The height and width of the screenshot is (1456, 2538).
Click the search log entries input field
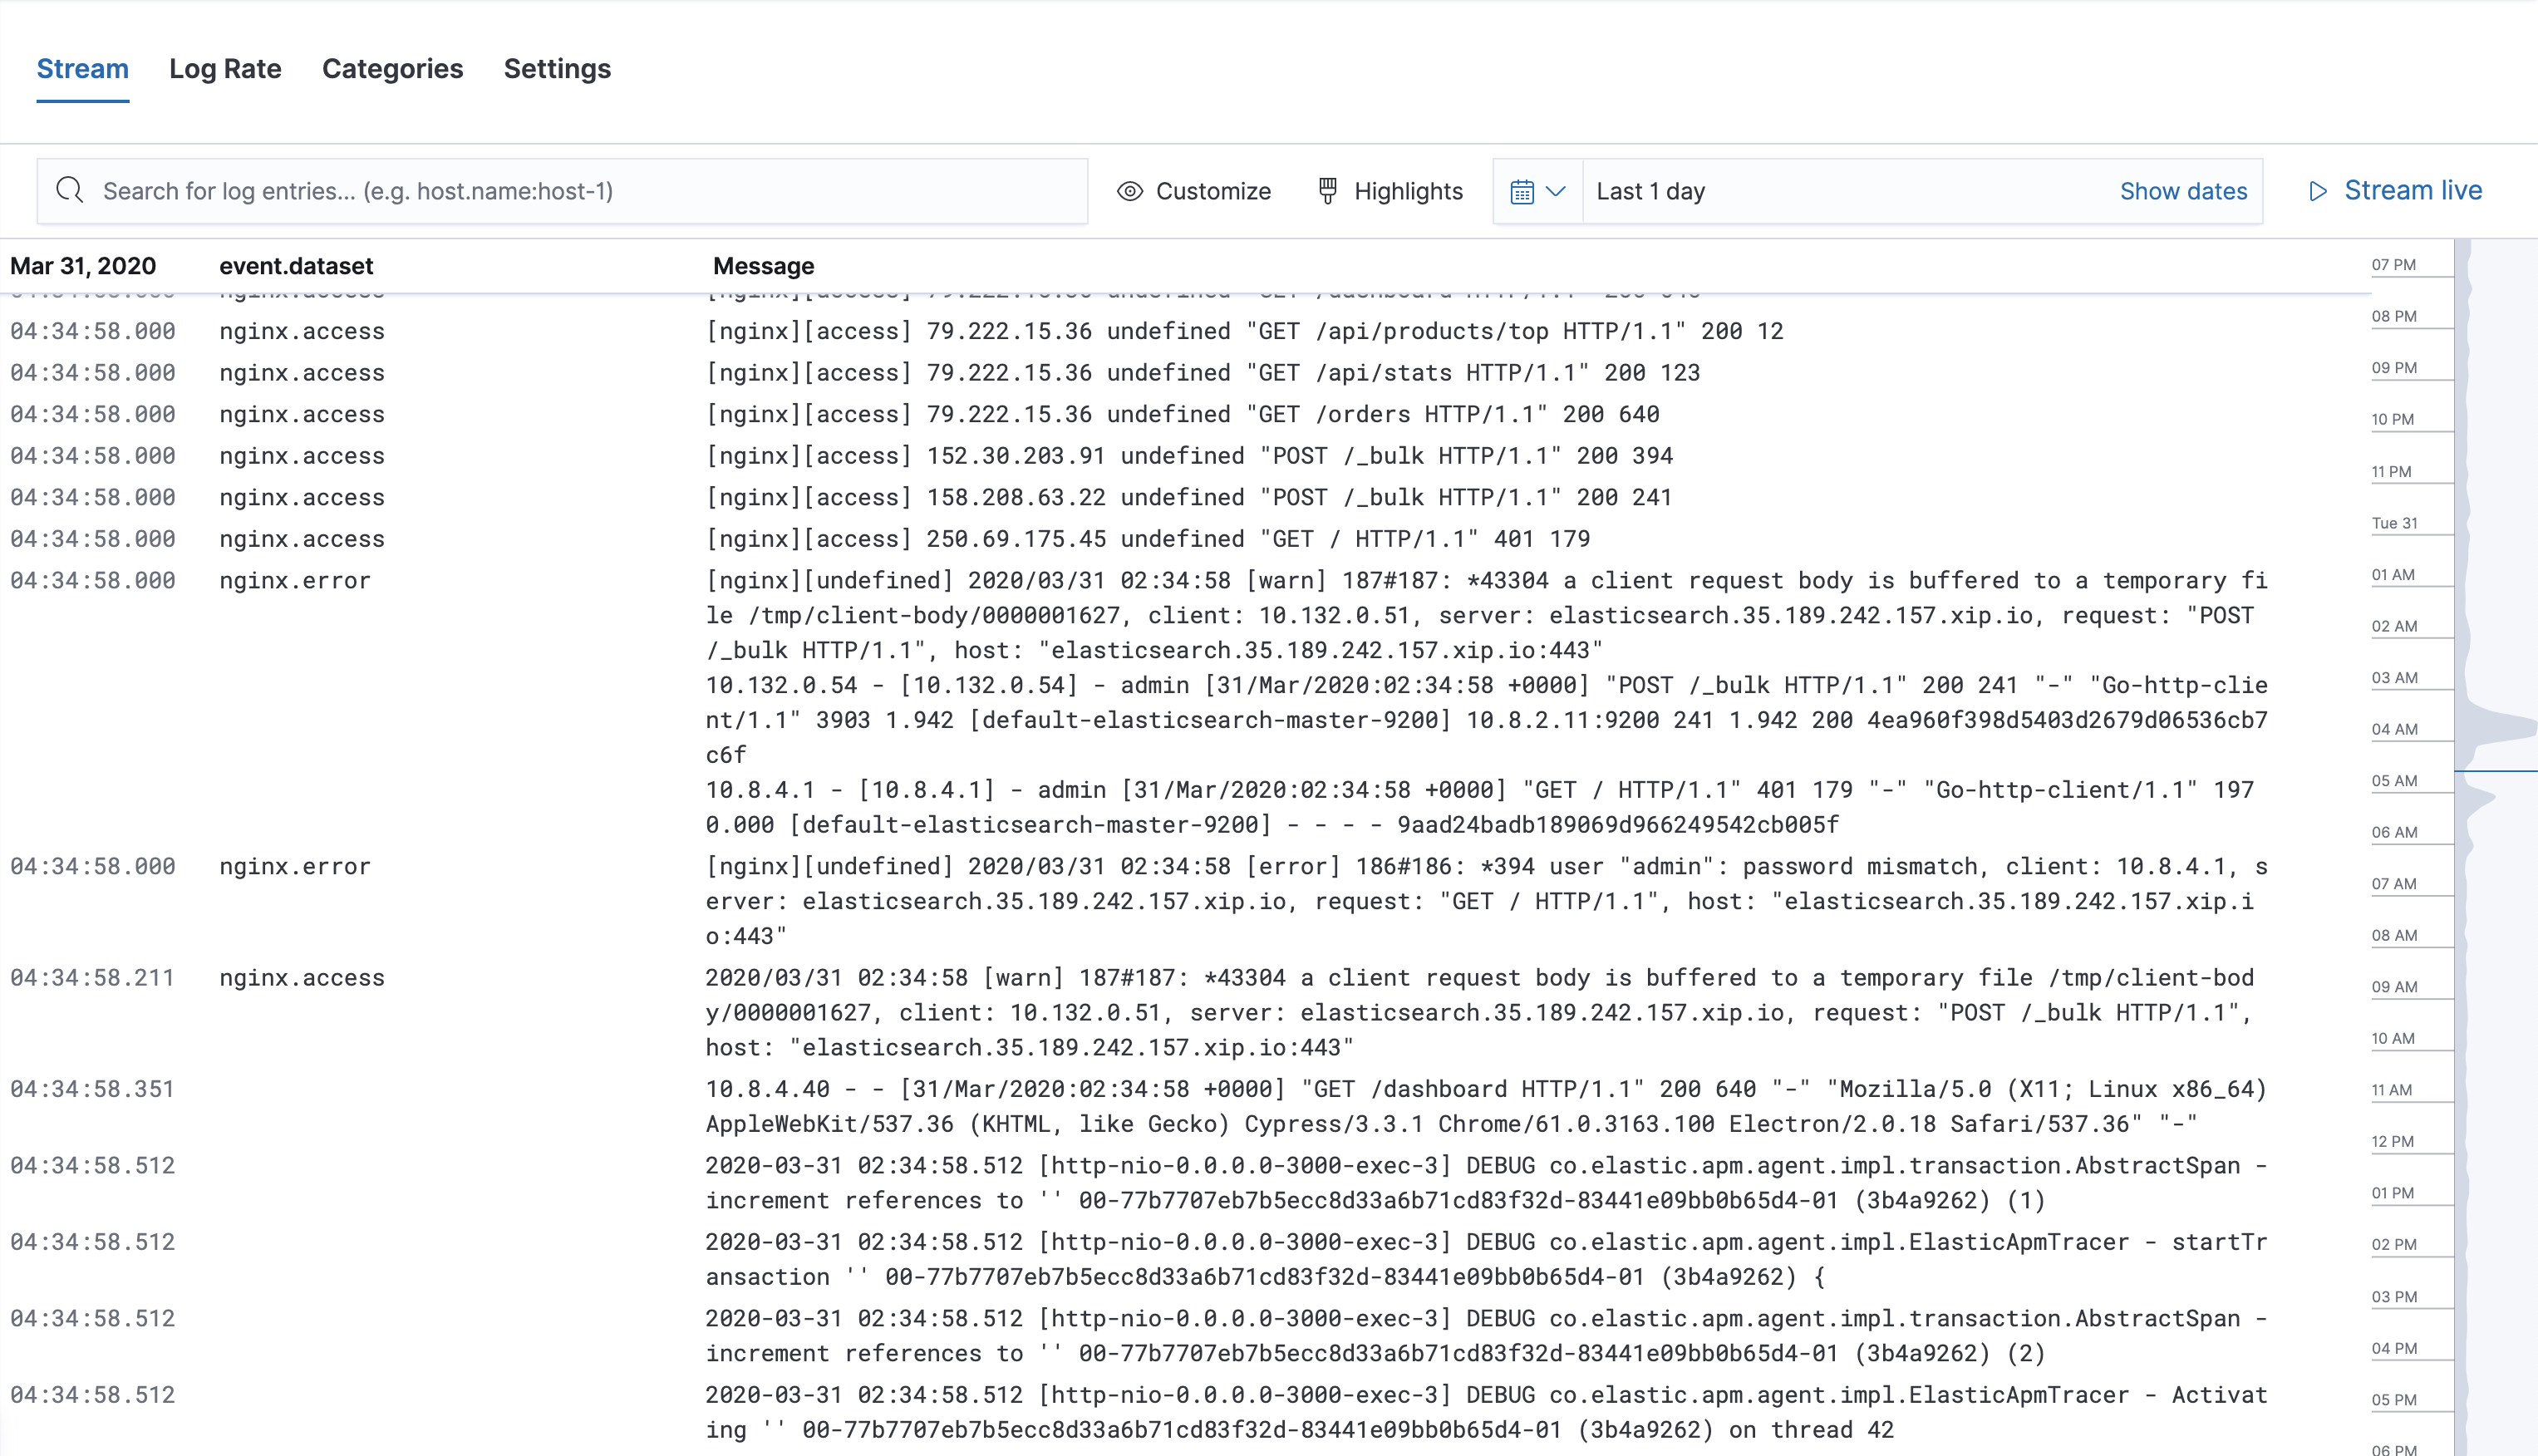(561, 190)
